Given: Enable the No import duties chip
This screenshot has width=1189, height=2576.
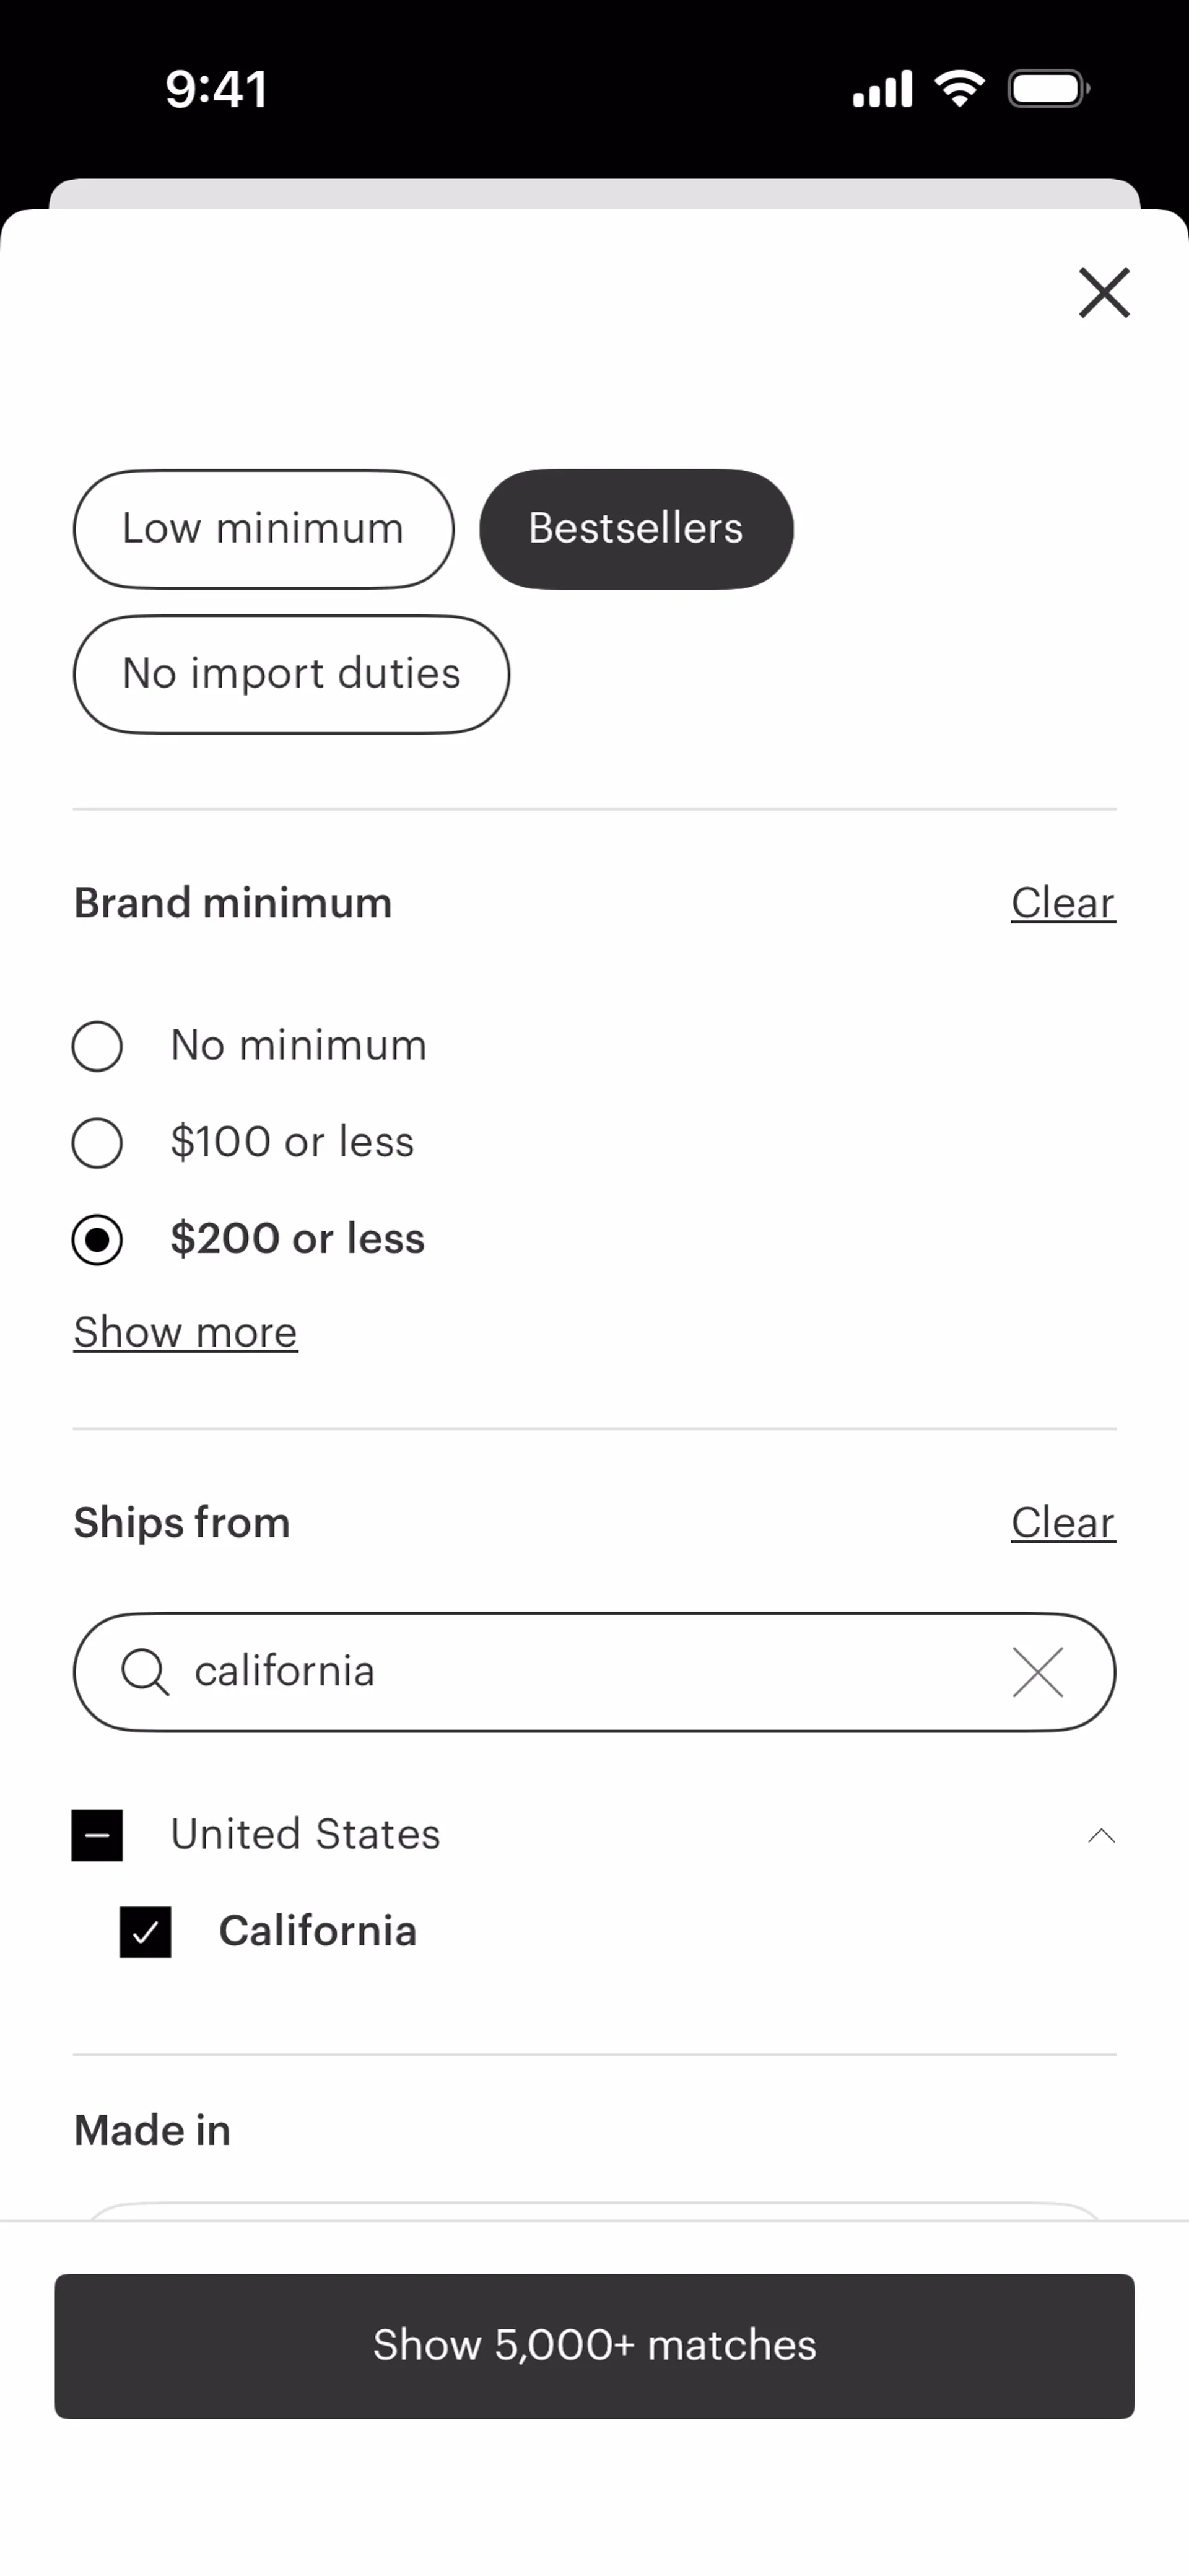Looking at the screenshot, I should click(x=291, y=674).
